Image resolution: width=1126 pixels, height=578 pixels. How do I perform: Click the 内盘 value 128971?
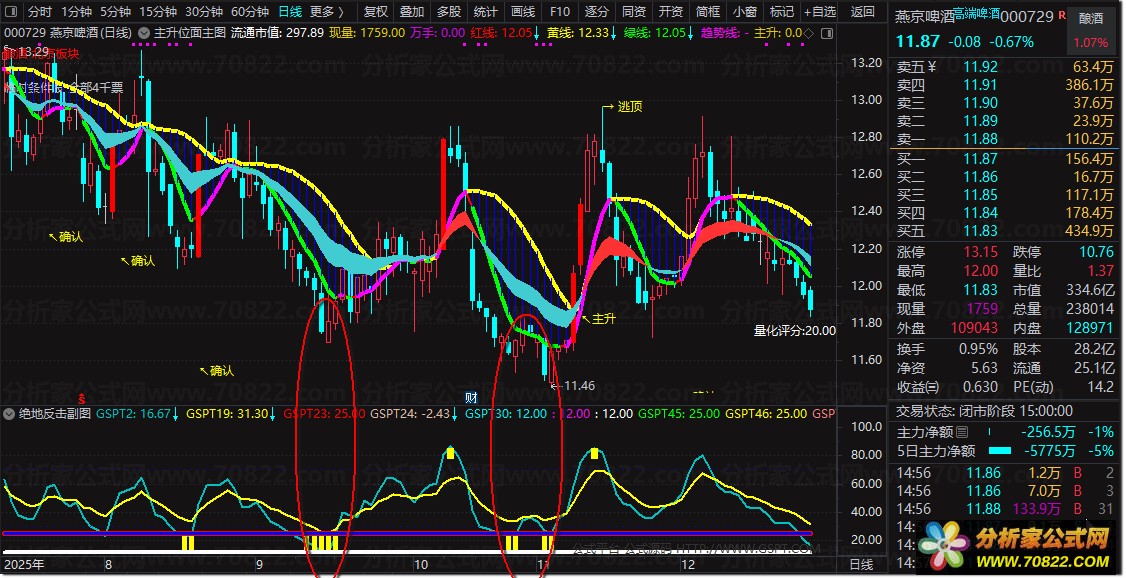click(x=1090, y=328)
